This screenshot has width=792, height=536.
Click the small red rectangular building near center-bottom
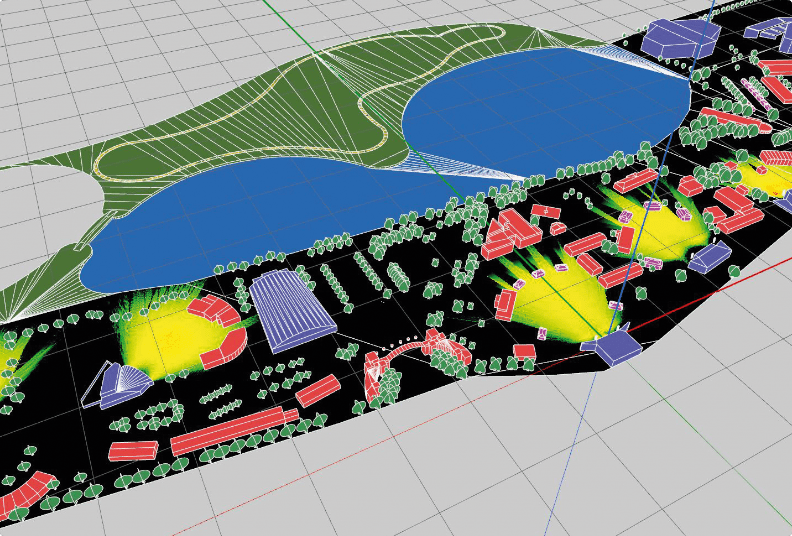319,390
